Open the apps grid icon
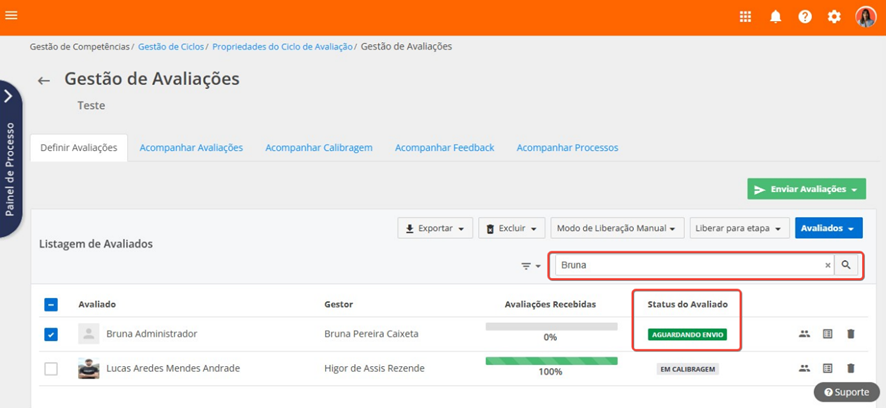The width and height of the screenshot is (886, 408). (x=745, y=17)
